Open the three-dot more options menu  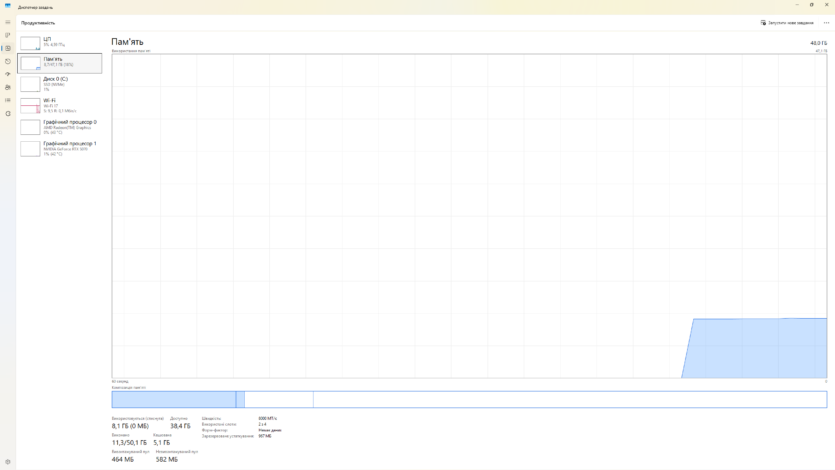point(826,22)
